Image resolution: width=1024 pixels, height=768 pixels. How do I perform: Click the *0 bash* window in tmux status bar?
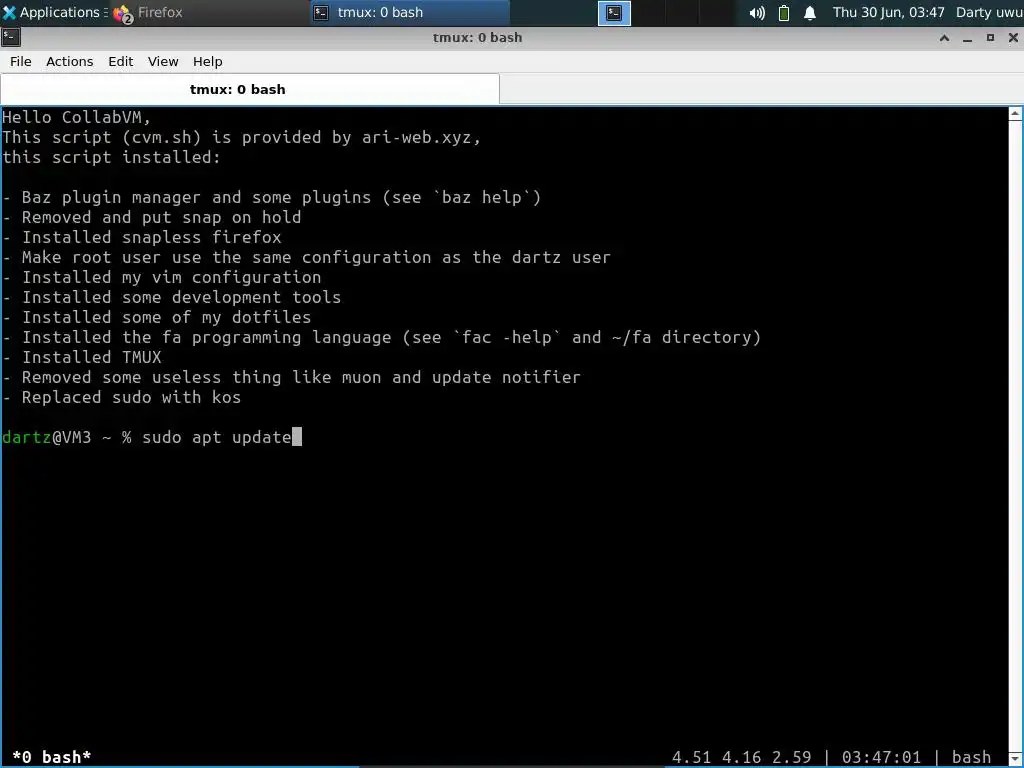pyautogui.click(x=52, y=757)
